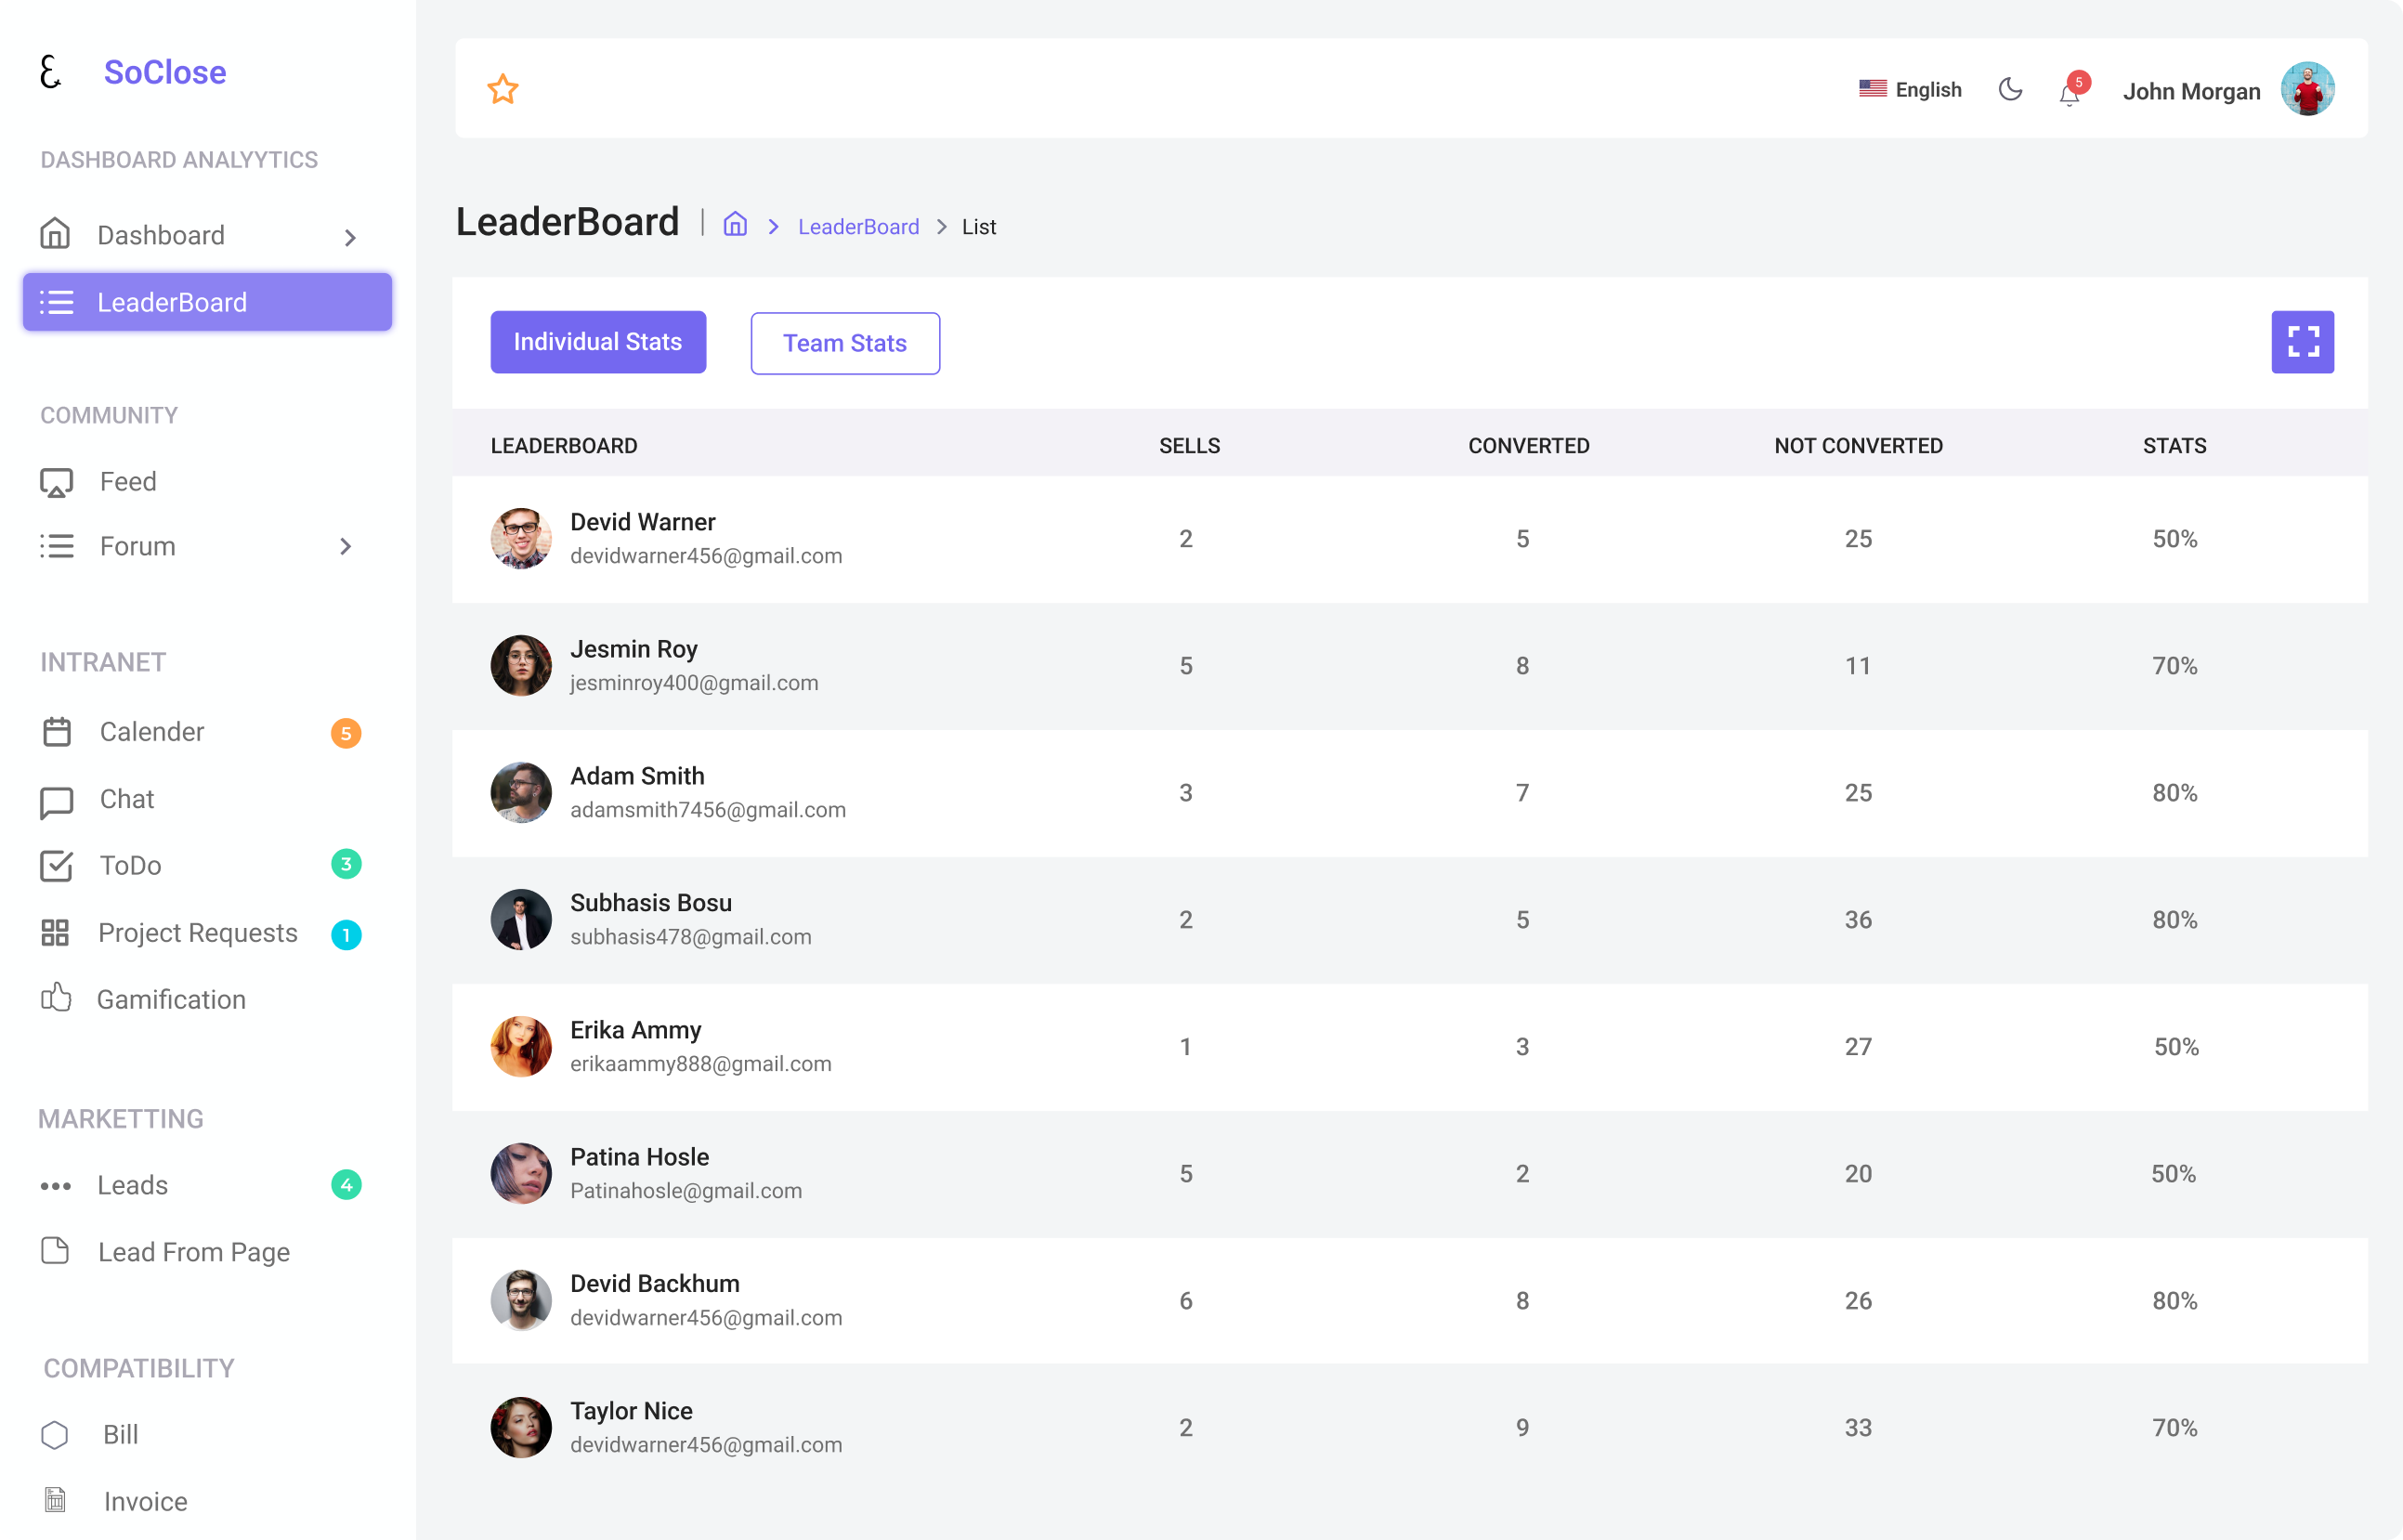Click the ToDo checkbox icon

click(56, 865)
